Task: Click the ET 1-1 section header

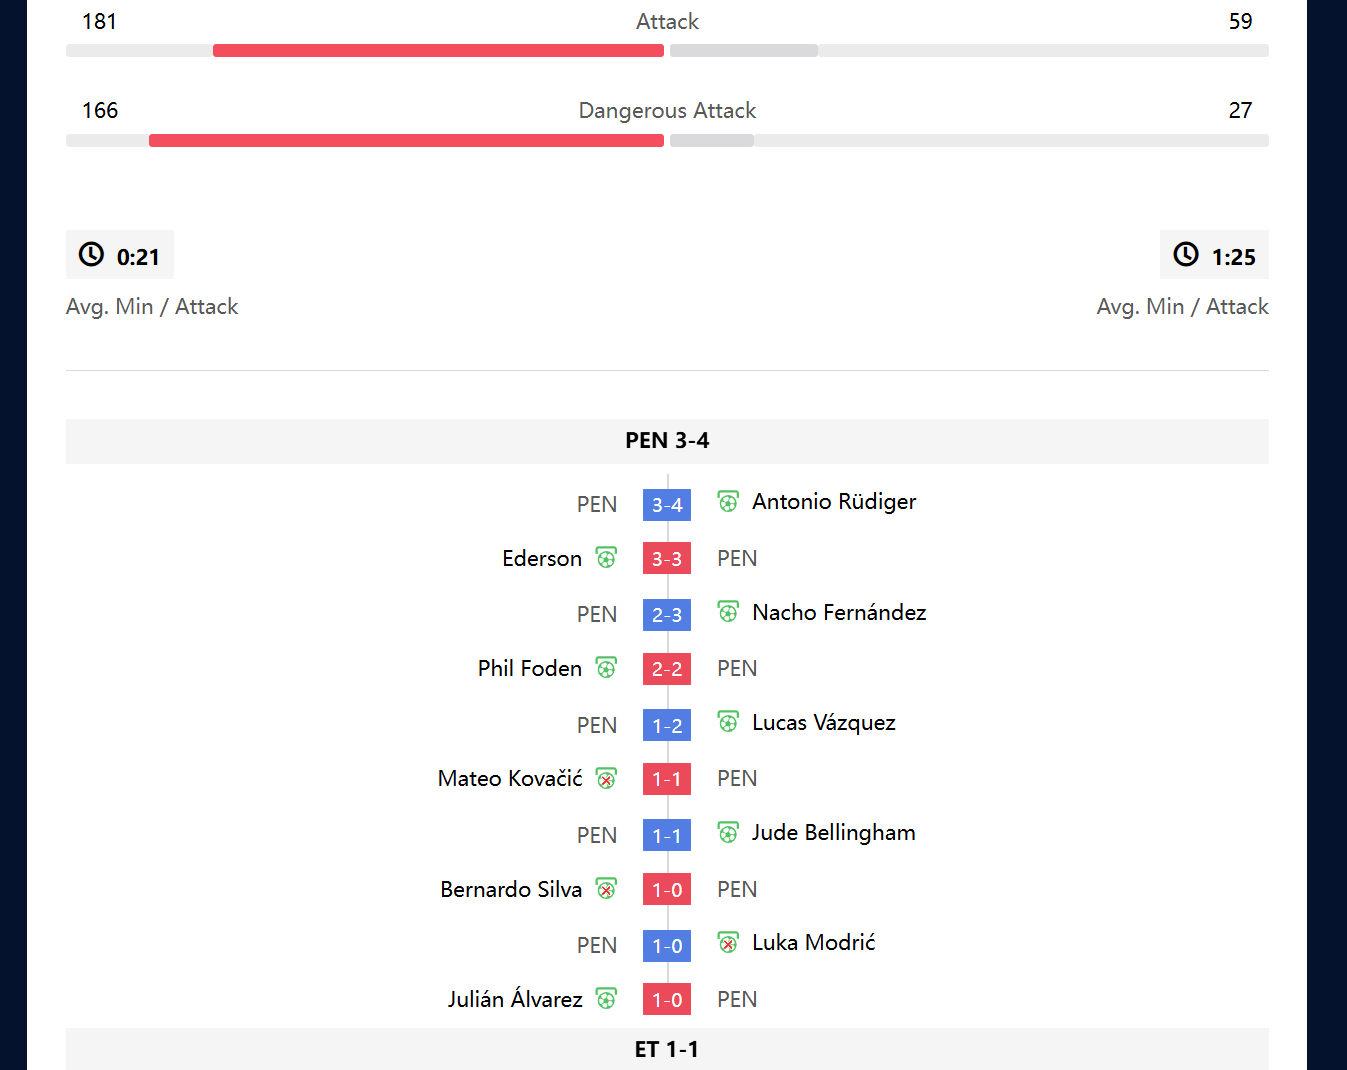Action: pos(667,1049)
